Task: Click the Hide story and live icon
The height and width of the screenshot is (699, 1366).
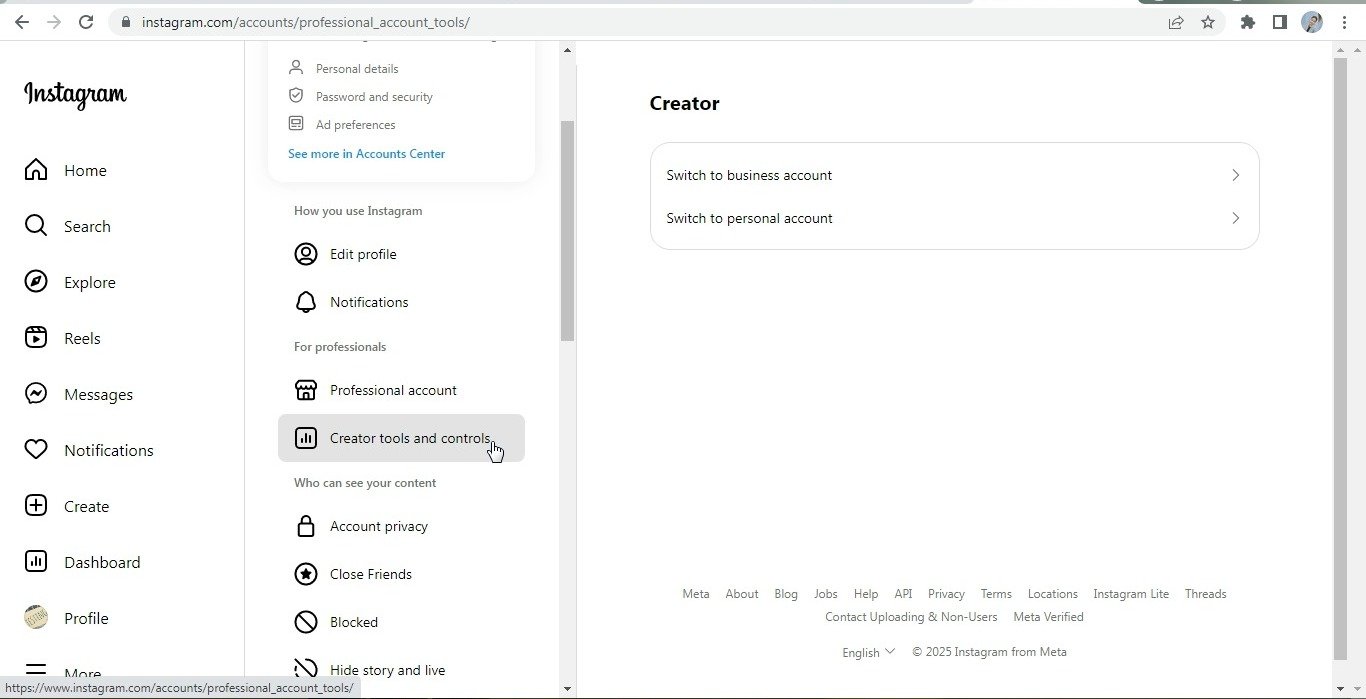Action: [306, 670]
